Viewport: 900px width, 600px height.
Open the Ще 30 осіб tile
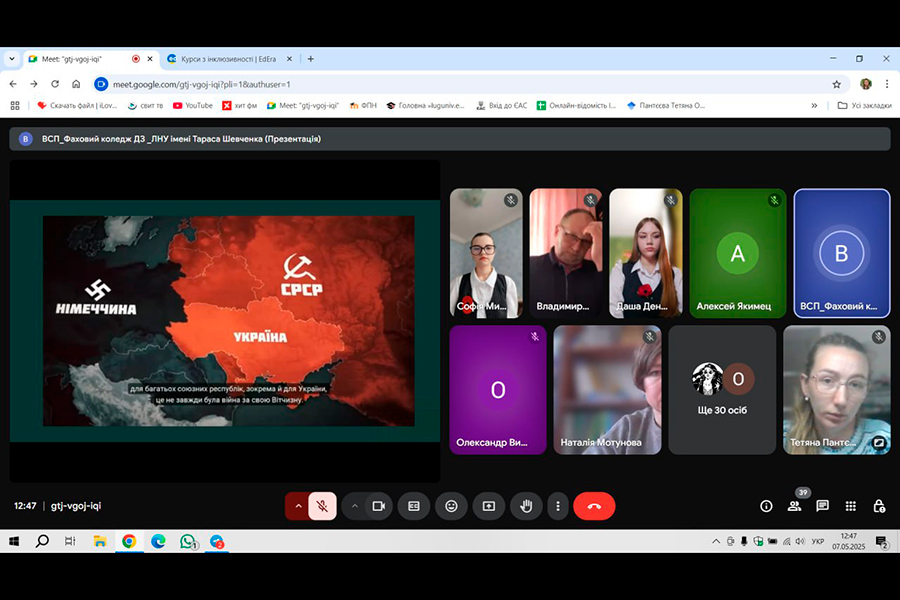click(722, 390)
